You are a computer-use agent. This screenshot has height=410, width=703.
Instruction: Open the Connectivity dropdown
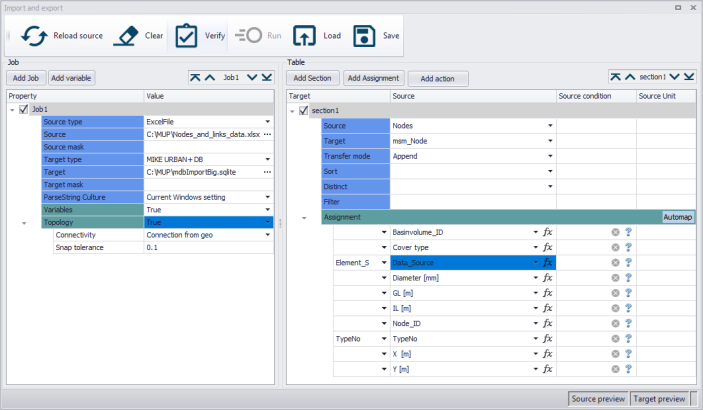268,235
